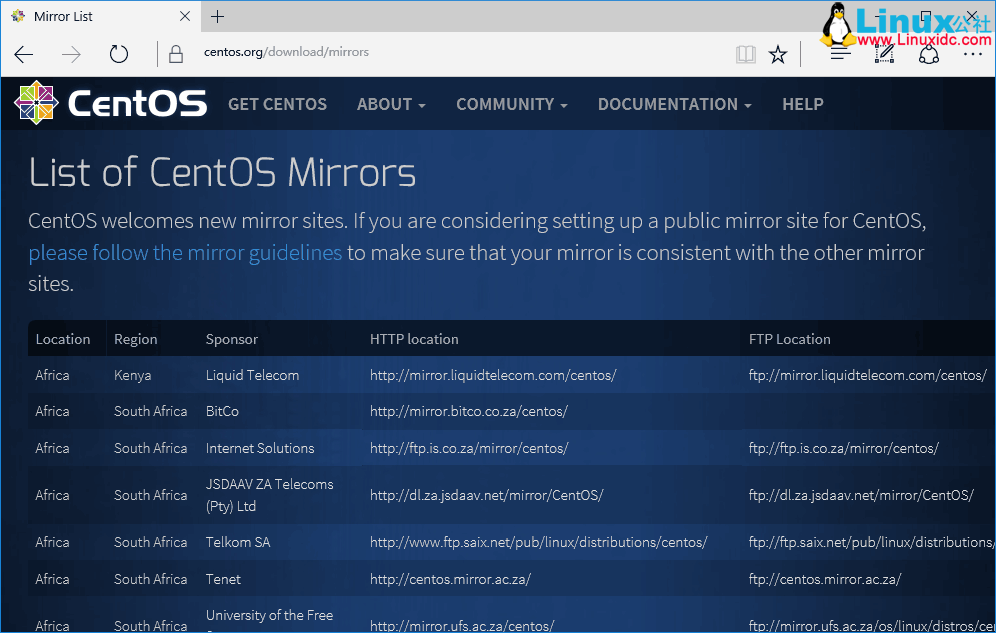Go to the HELP menu item
Screen dimensions: 996x633
802,104
